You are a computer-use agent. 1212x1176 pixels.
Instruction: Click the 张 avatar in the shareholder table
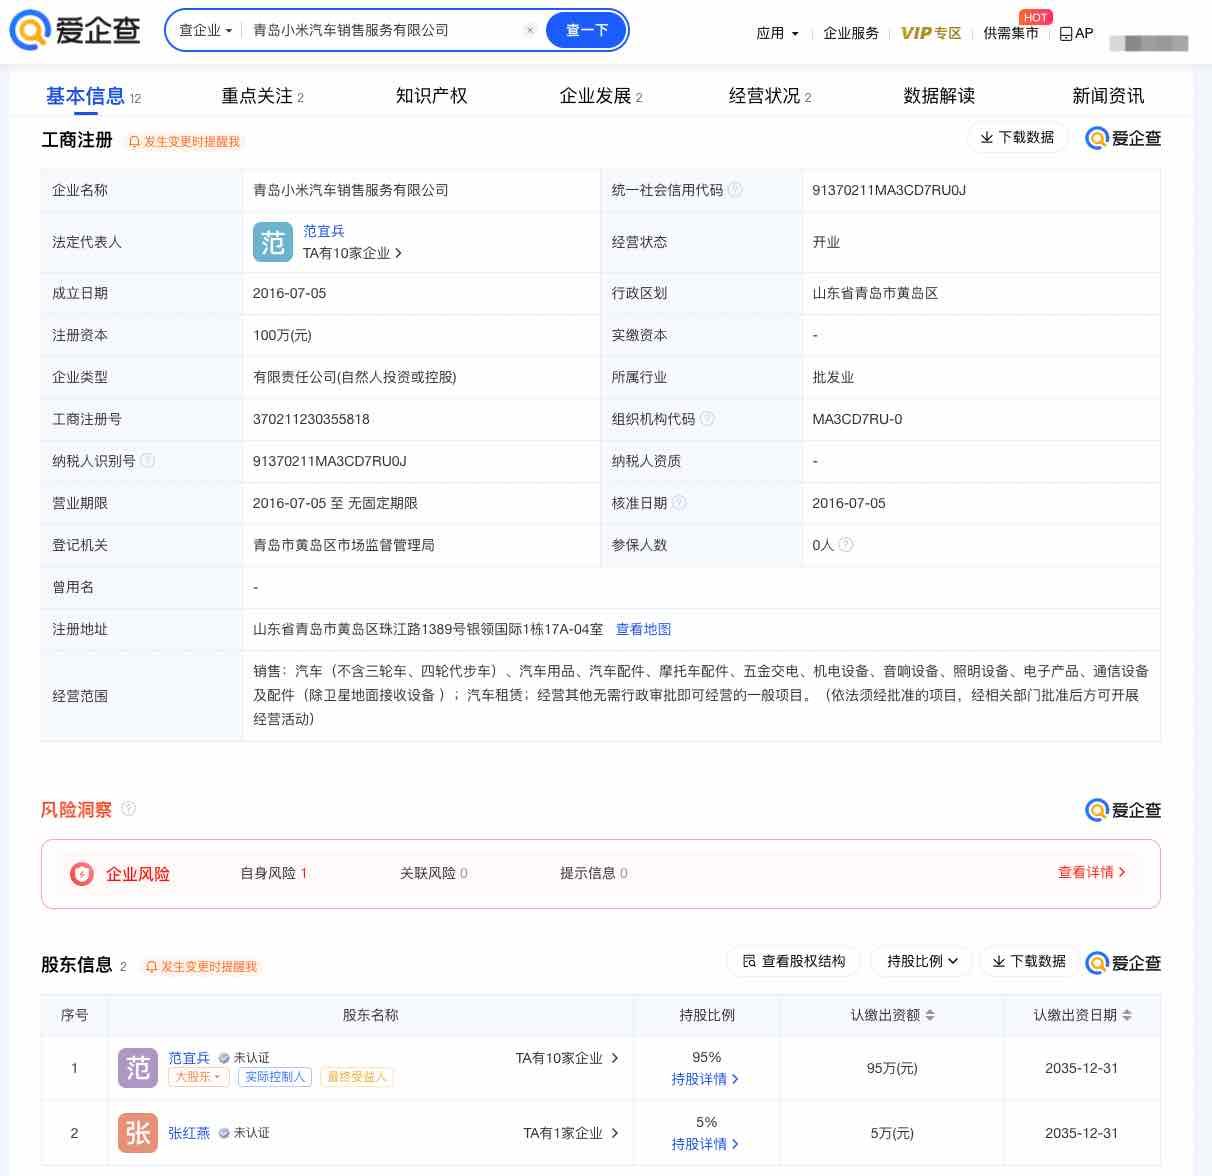click(138, 1133)
